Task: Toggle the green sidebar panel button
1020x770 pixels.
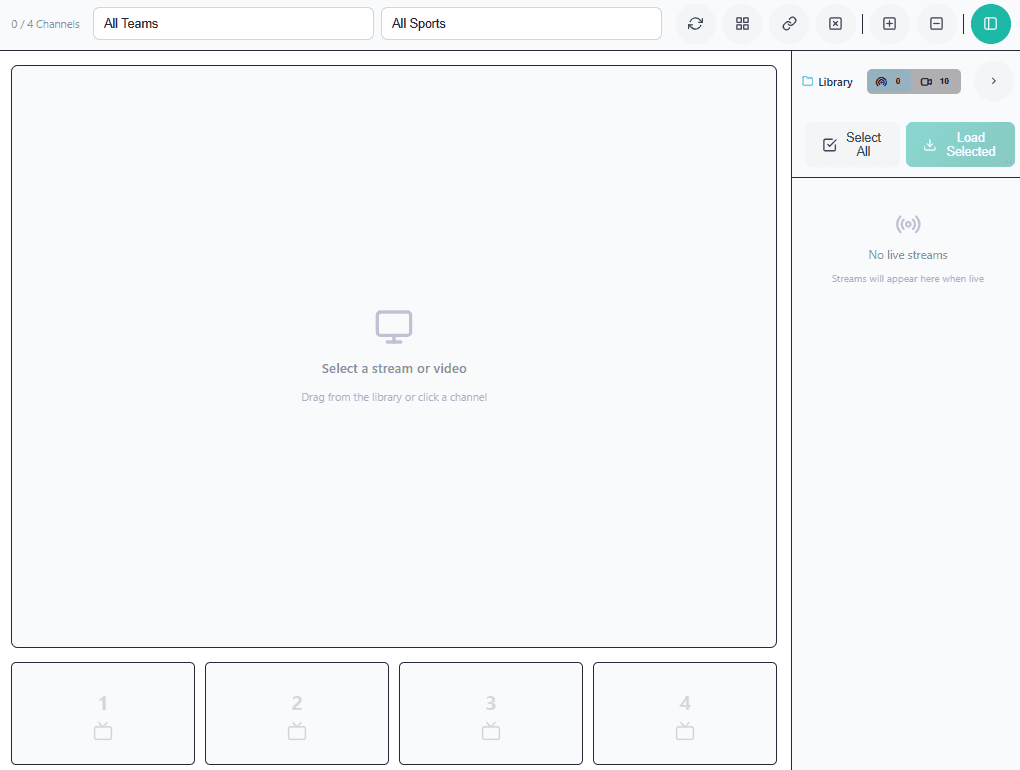Action: (x=990, y=24)
